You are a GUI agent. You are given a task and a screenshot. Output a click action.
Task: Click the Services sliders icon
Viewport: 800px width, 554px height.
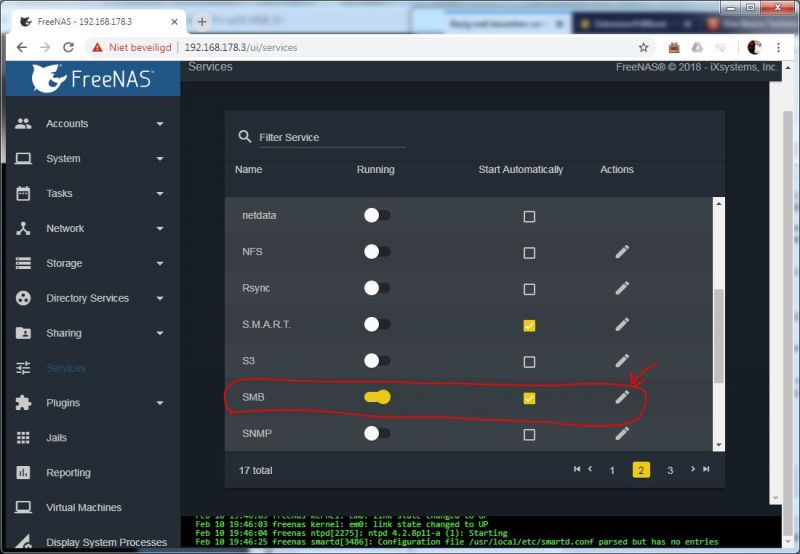pos(23,368)
